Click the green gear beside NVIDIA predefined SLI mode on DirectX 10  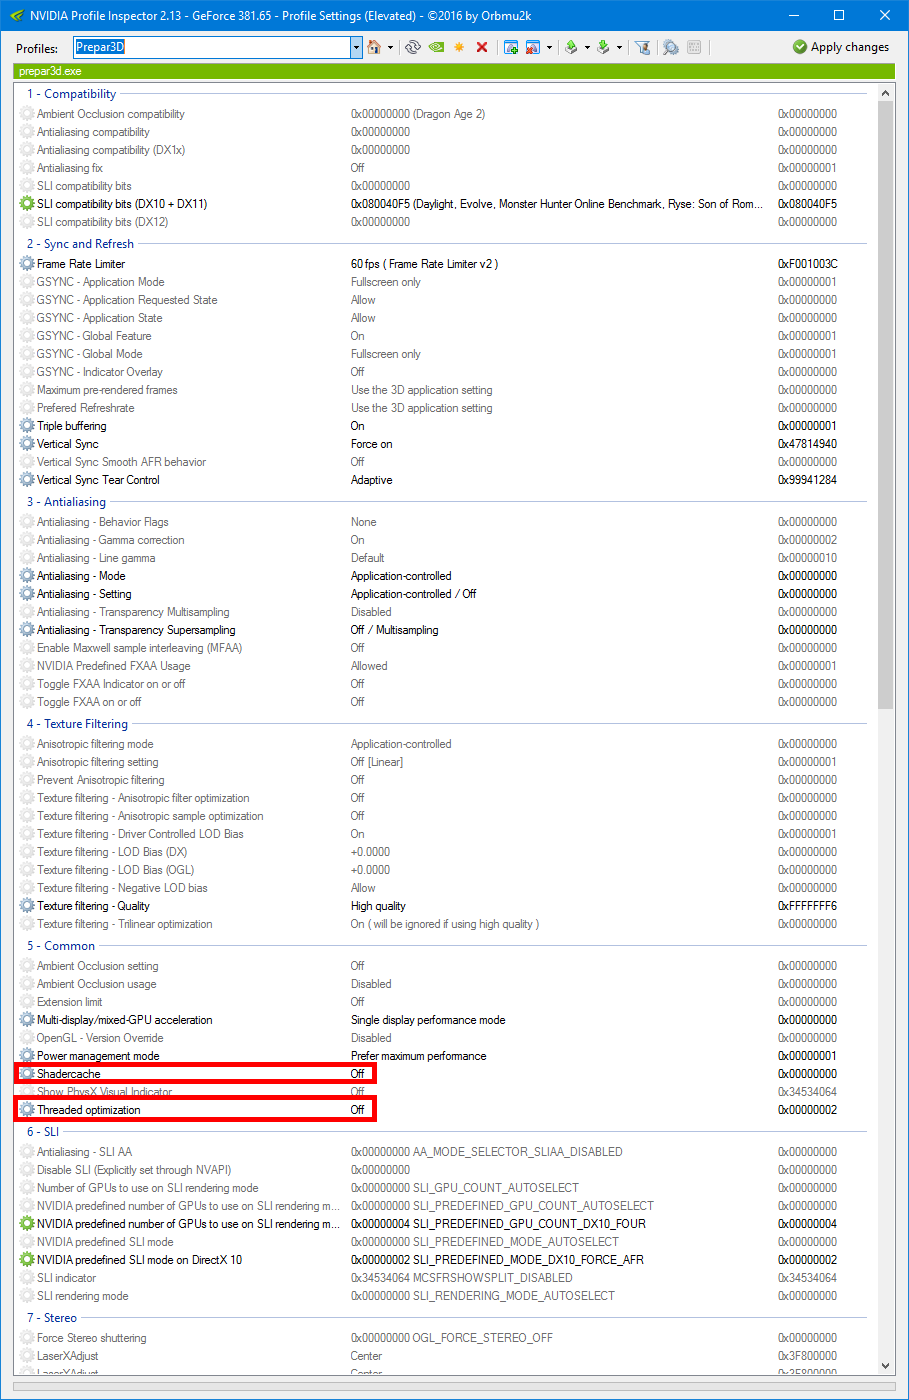27,1260
